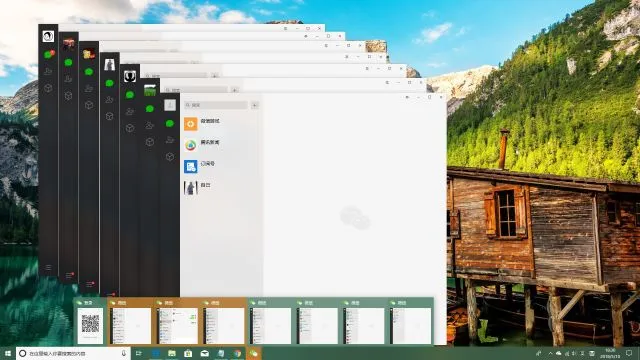
Task: Click the WeChat icon in the taskbar
Action: (253, 353)
